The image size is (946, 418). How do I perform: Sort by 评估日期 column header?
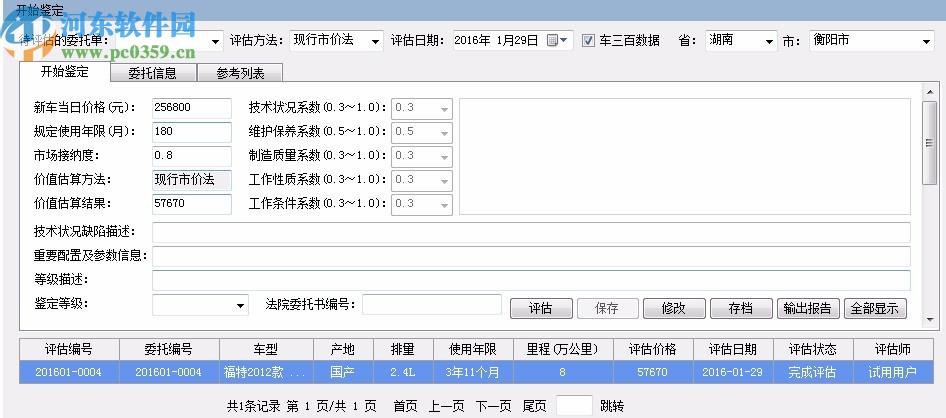(x=734, y=350)
